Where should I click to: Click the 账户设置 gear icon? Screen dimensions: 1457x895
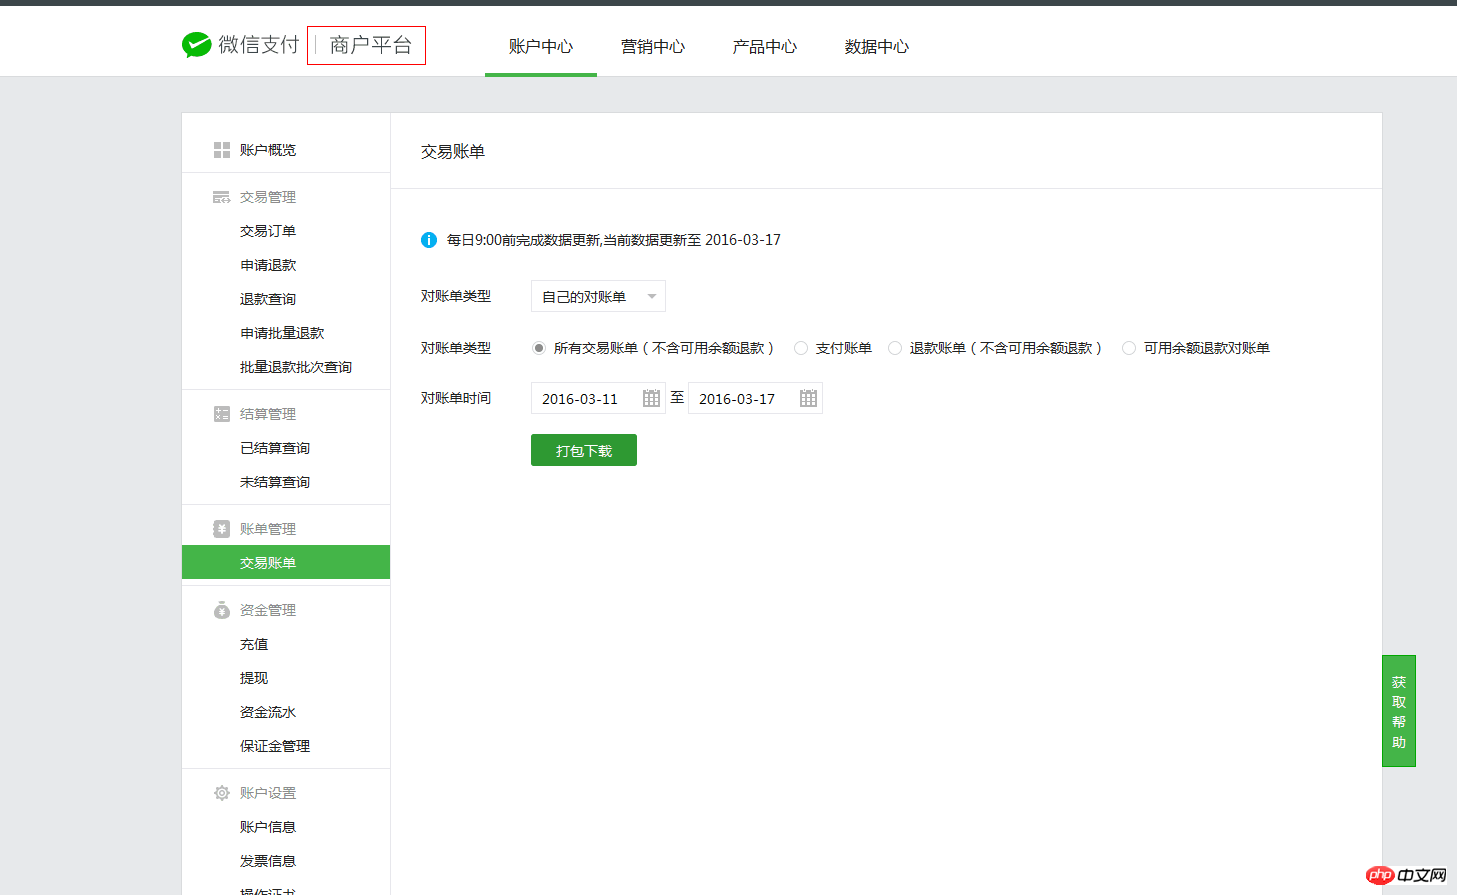(x=222, y=793)
